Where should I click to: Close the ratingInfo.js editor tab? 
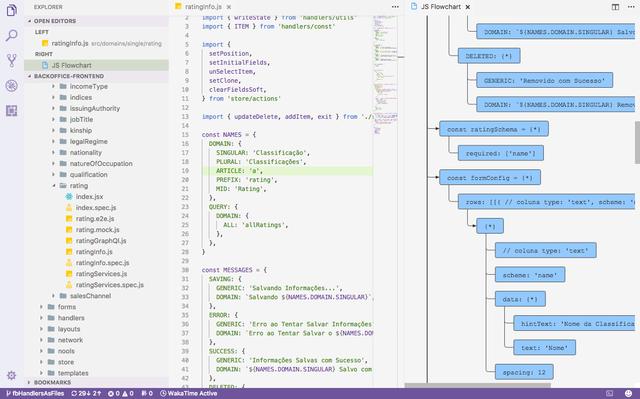coord(229,7)
